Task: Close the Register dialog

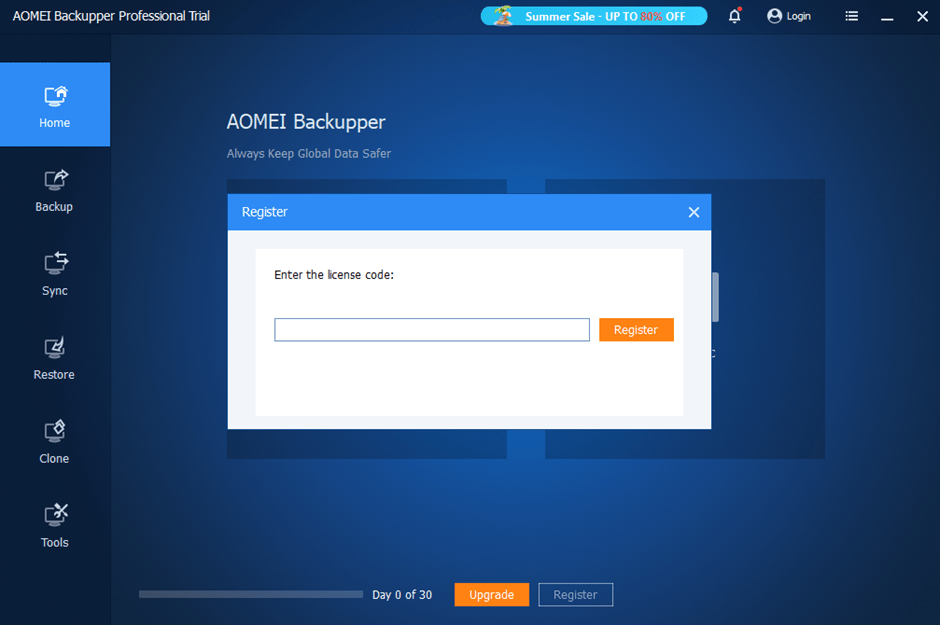Action: pyautogui.click(x=694, y=212)
